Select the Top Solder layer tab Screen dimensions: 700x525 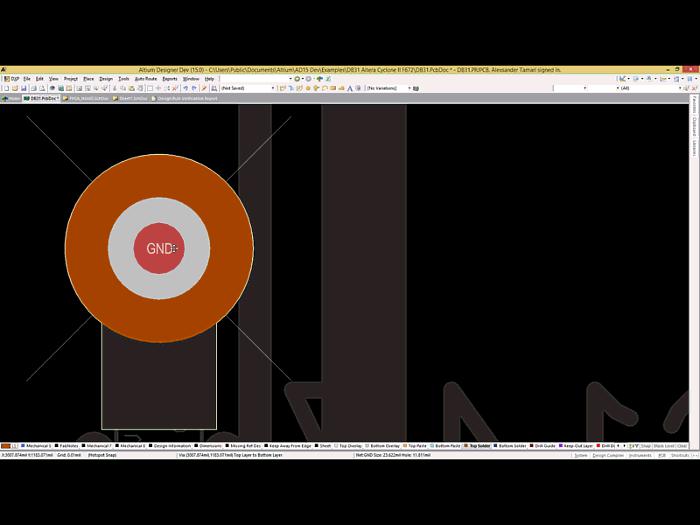point(477,446)
